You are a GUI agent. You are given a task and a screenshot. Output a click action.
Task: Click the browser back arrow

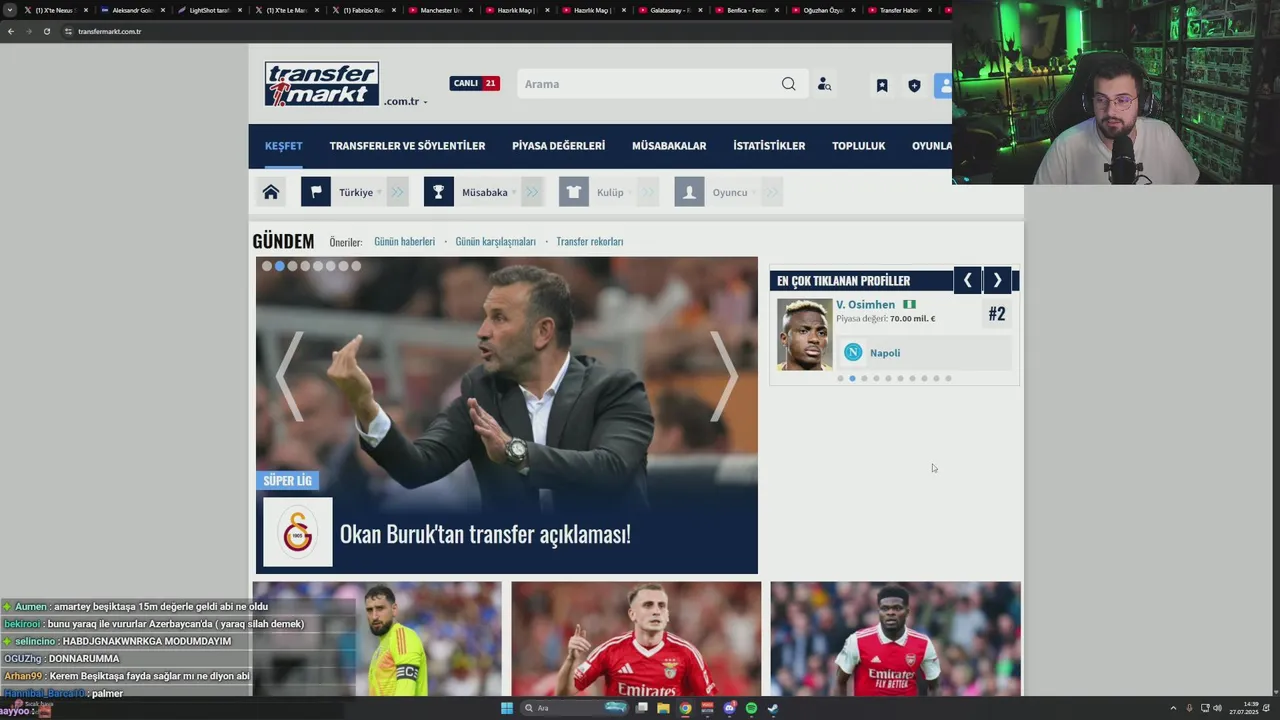point(10,31)
